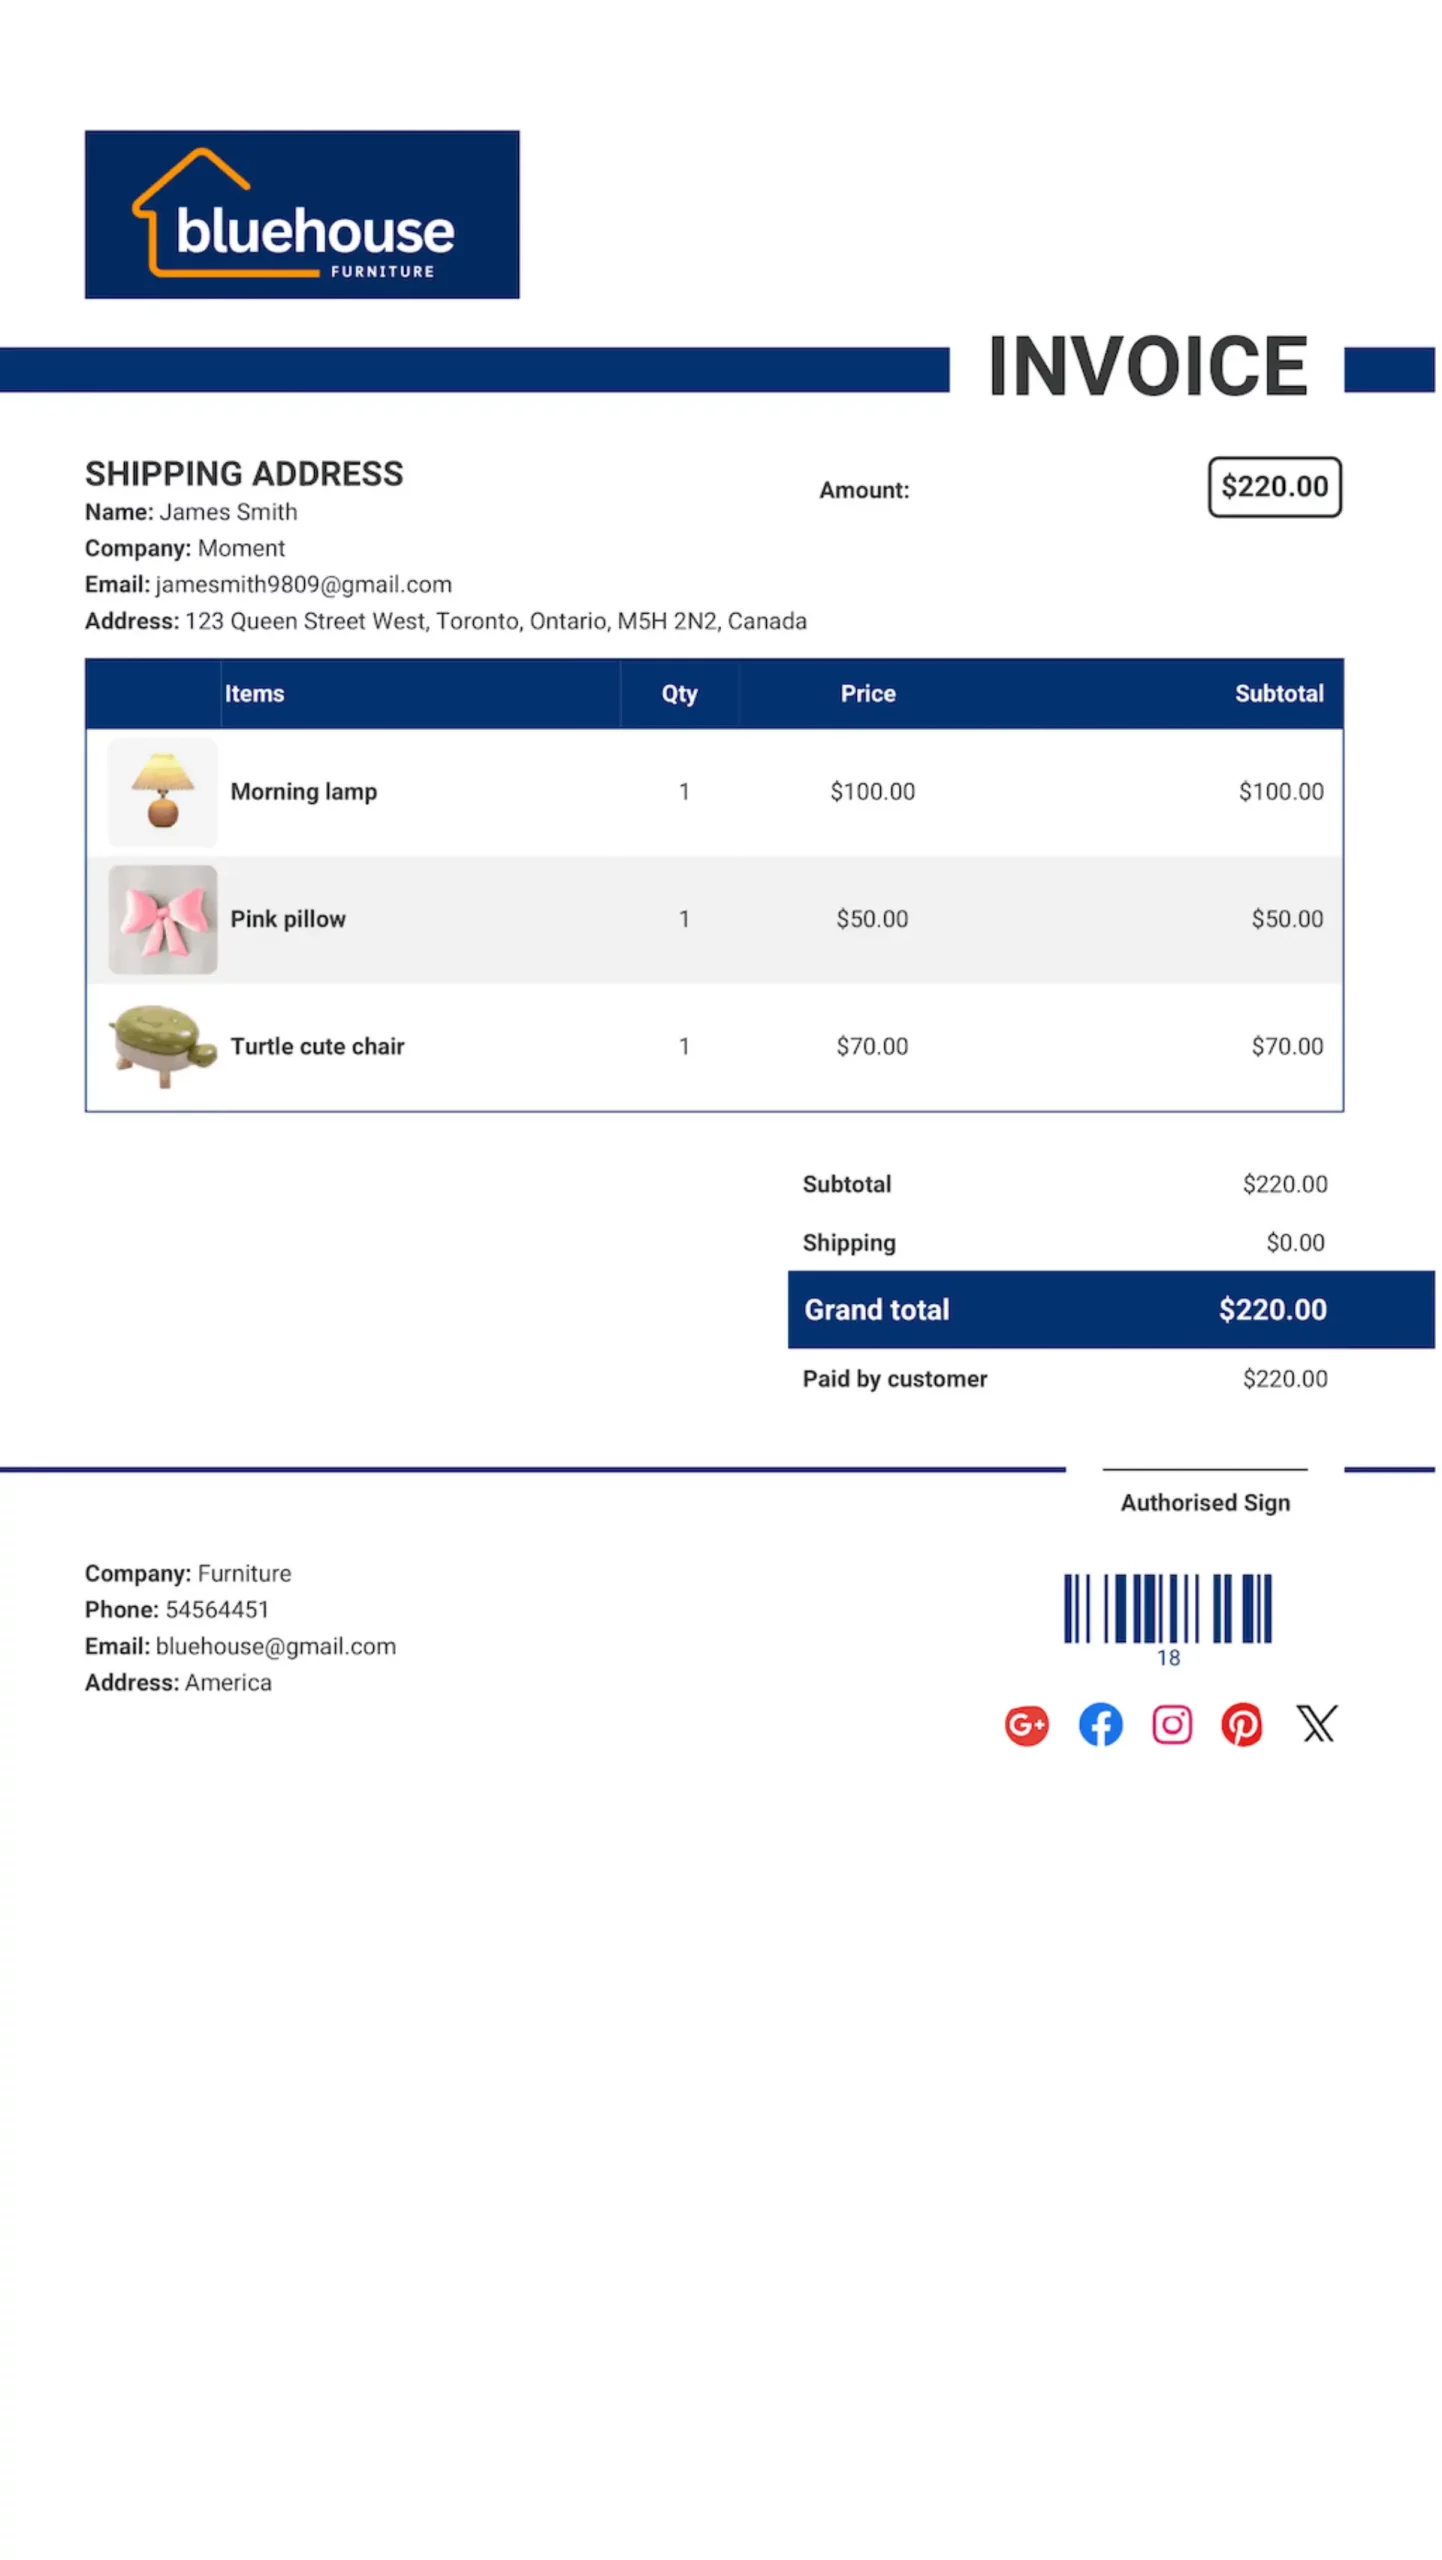Click the Qty column header

[x=679, y=694]
